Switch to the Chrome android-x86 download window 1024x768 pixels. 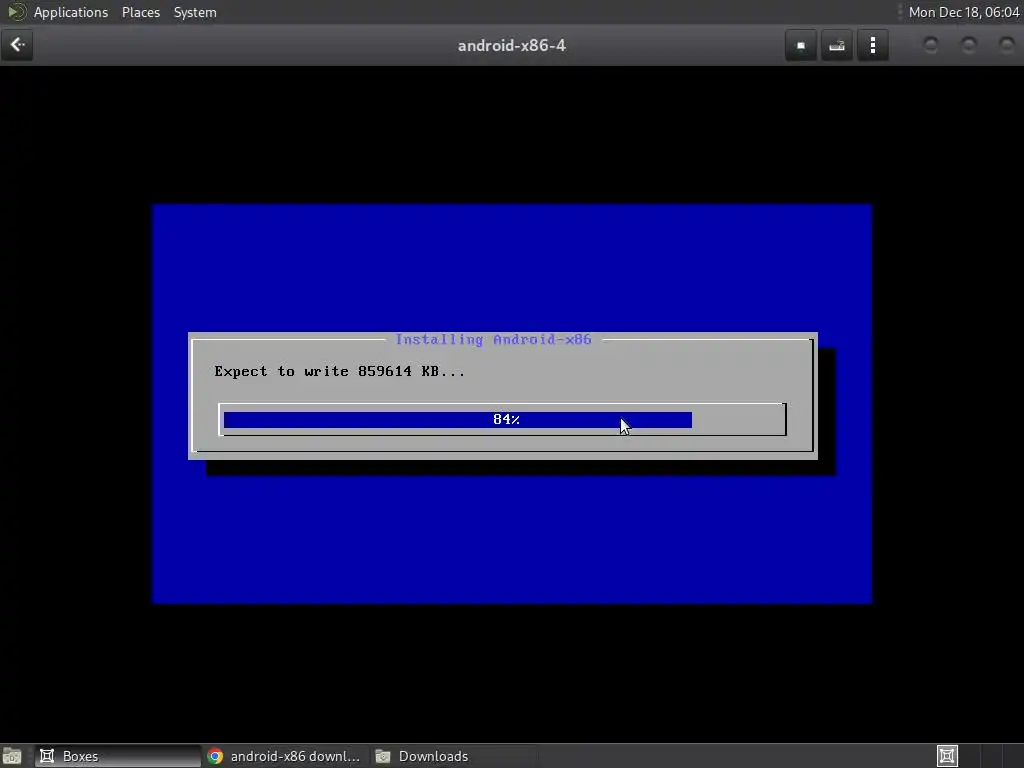[x=285, y=756]
